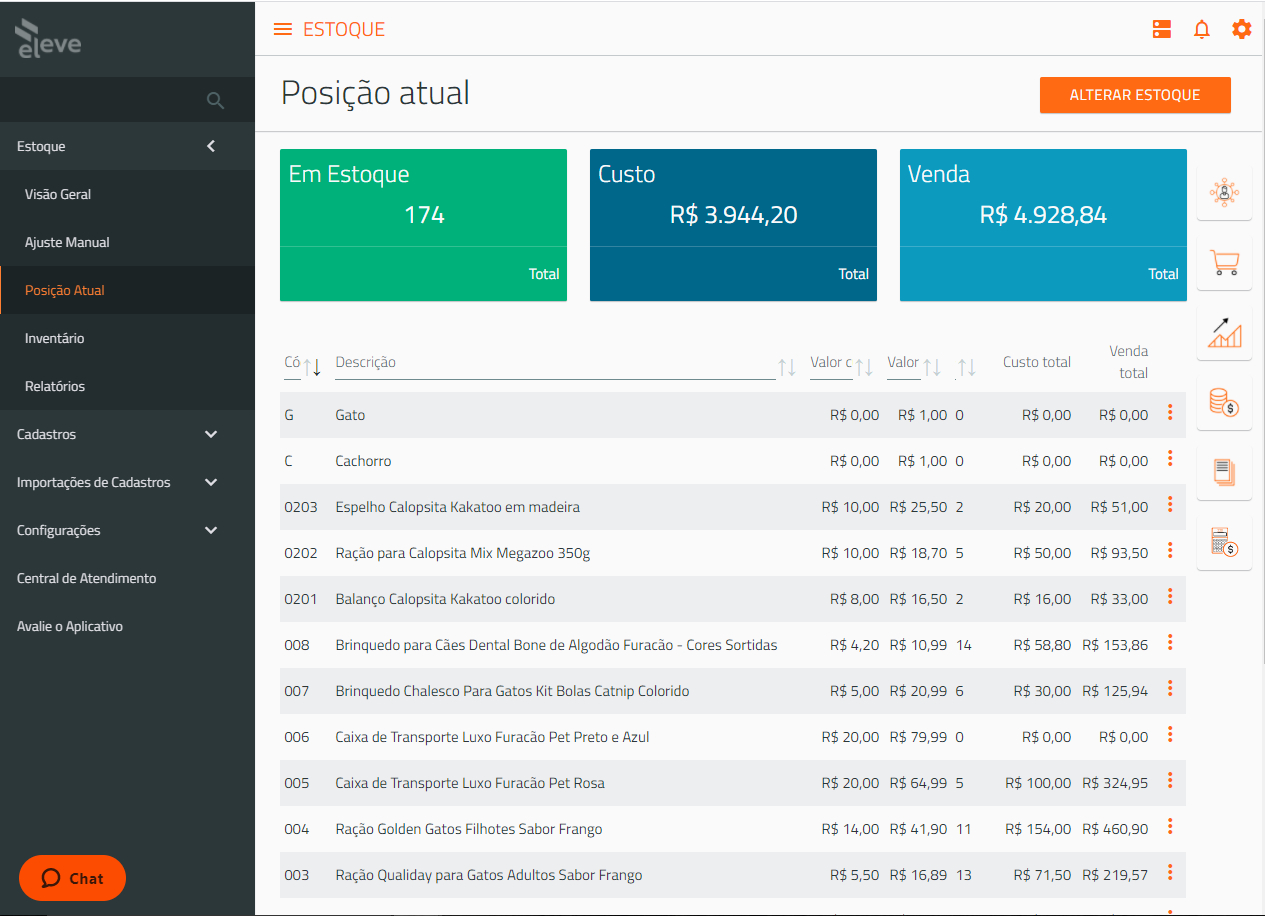The image size is (1265, 916).
Task: Open the Chat support button
Action: 72,878
